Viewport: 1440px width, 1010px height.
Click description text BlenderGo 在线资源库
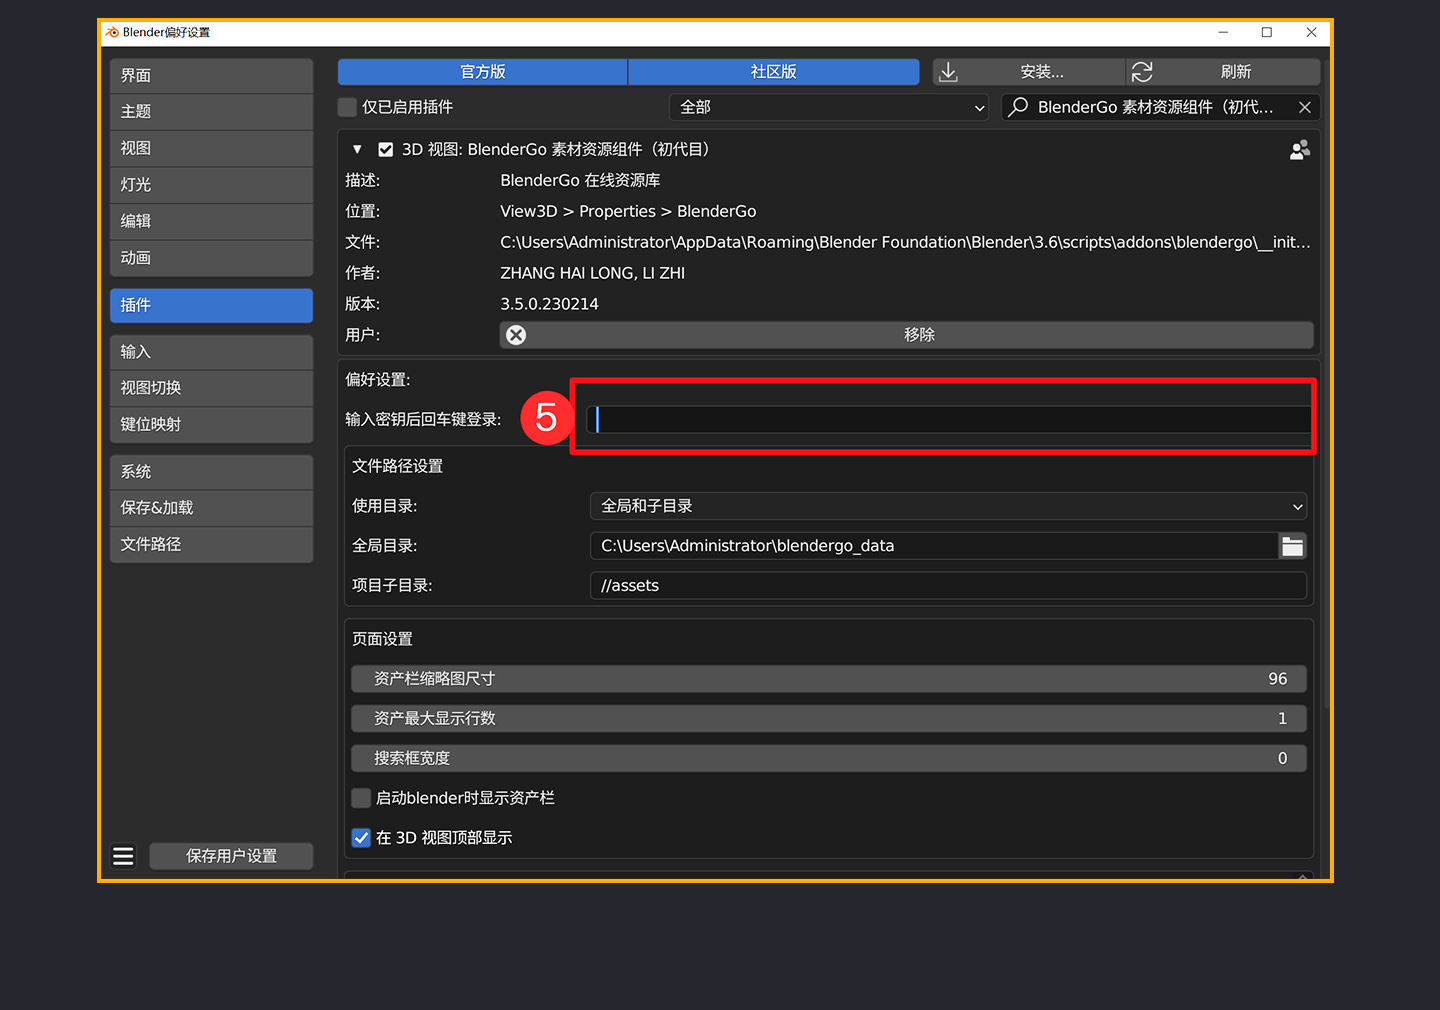click(580, 180)
